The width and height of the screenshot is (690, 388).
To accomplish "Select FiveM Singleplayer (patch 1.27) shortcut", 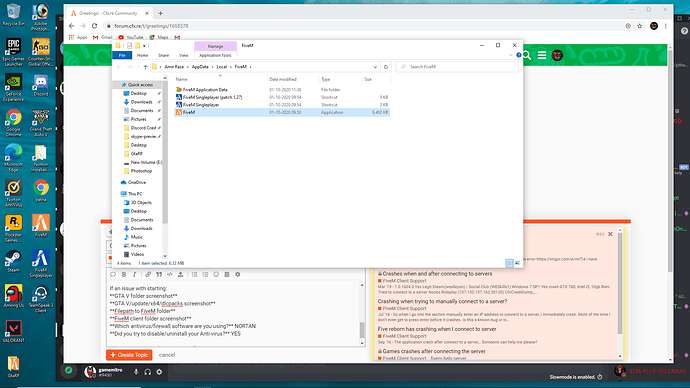I will tap(213, 97).
